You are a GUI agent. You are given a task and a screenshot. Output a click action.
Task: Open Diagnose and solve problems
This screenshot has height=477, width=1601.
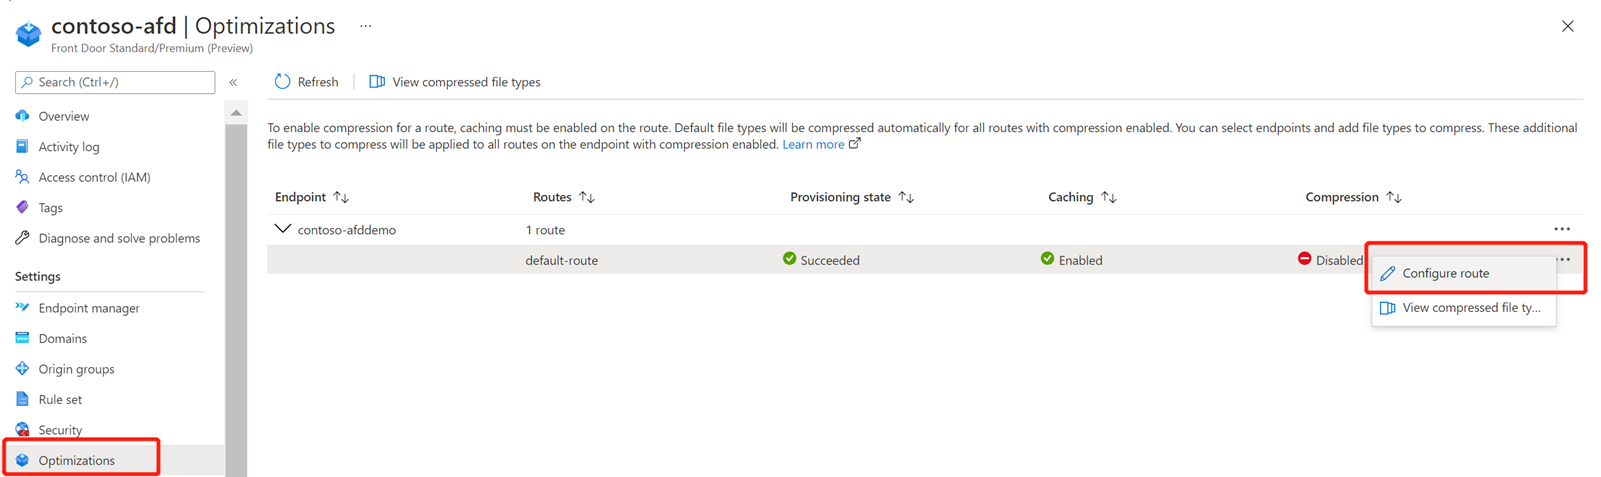point(118,238)
